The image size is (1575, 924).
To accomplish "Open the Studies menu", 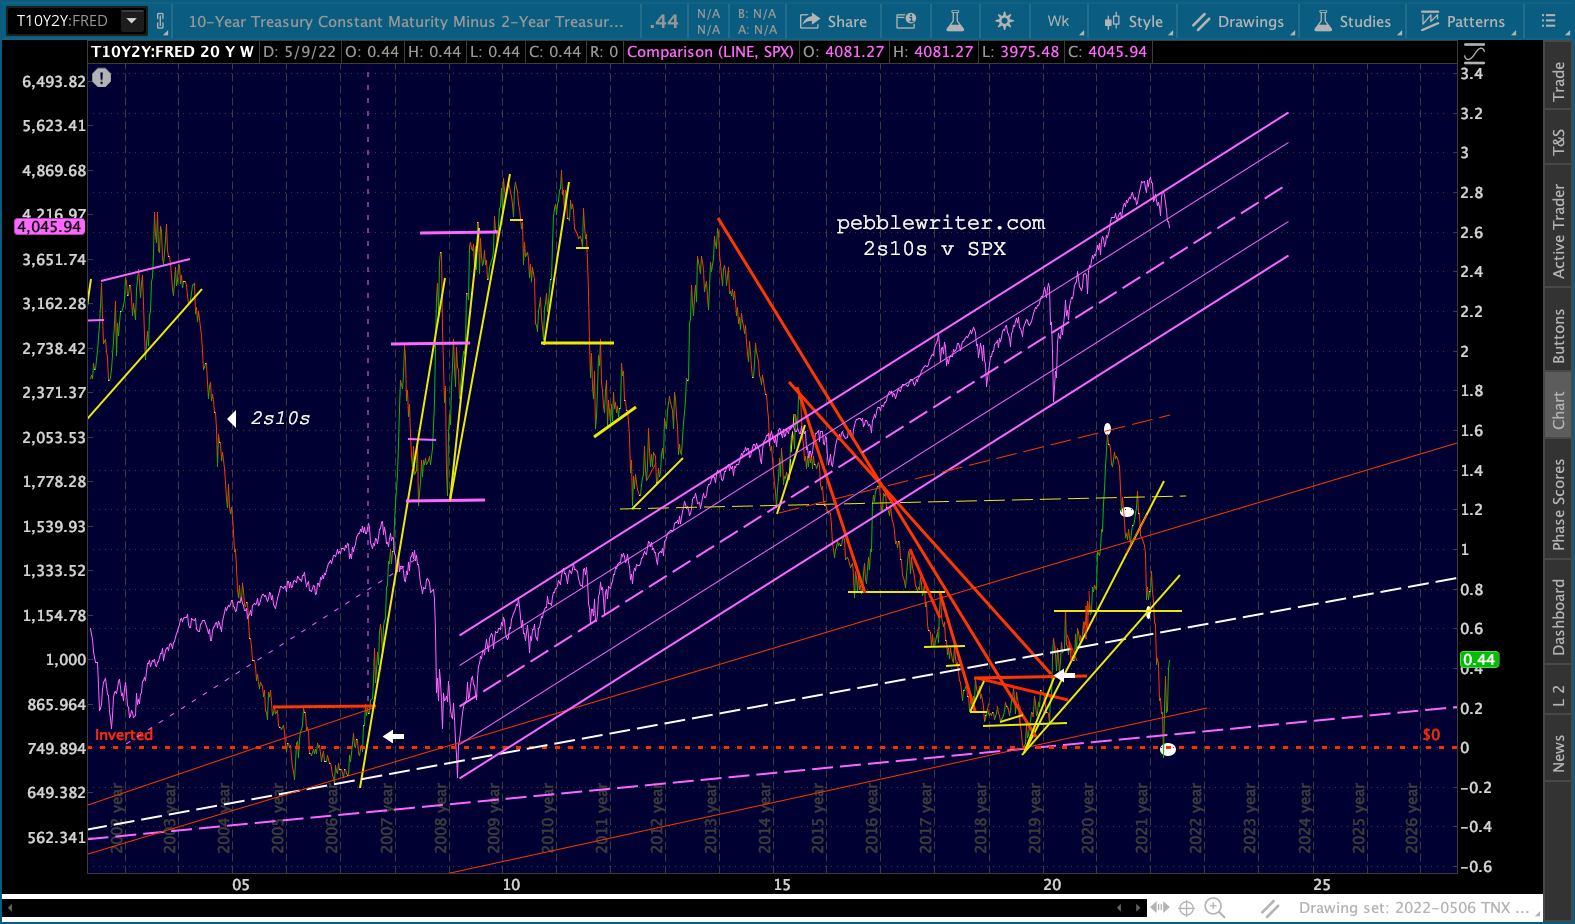I will (1353, 21).
